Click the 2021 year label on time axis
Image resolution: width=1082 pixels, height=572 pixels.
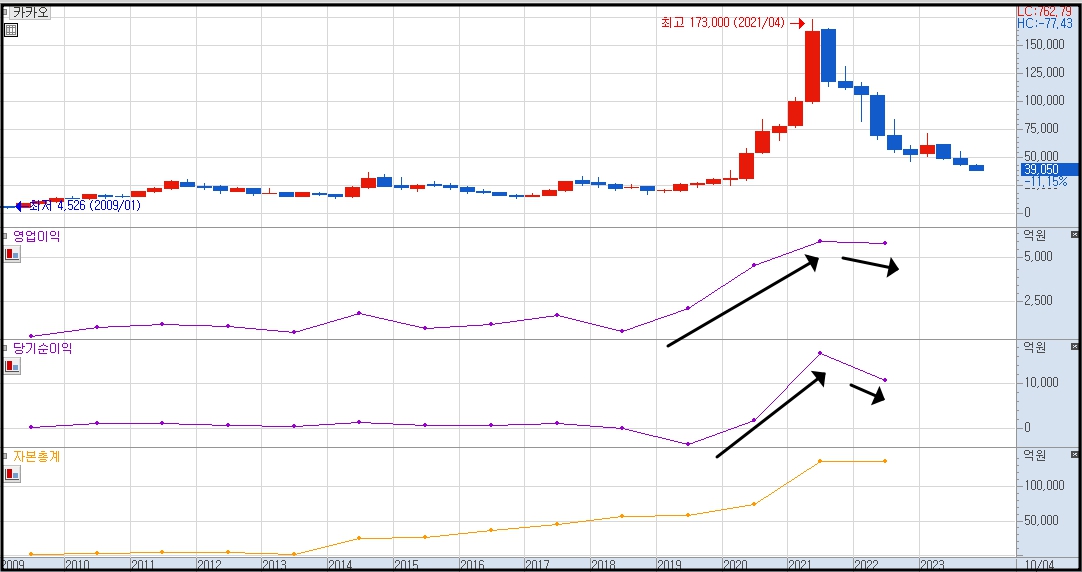tap(801, 564)
